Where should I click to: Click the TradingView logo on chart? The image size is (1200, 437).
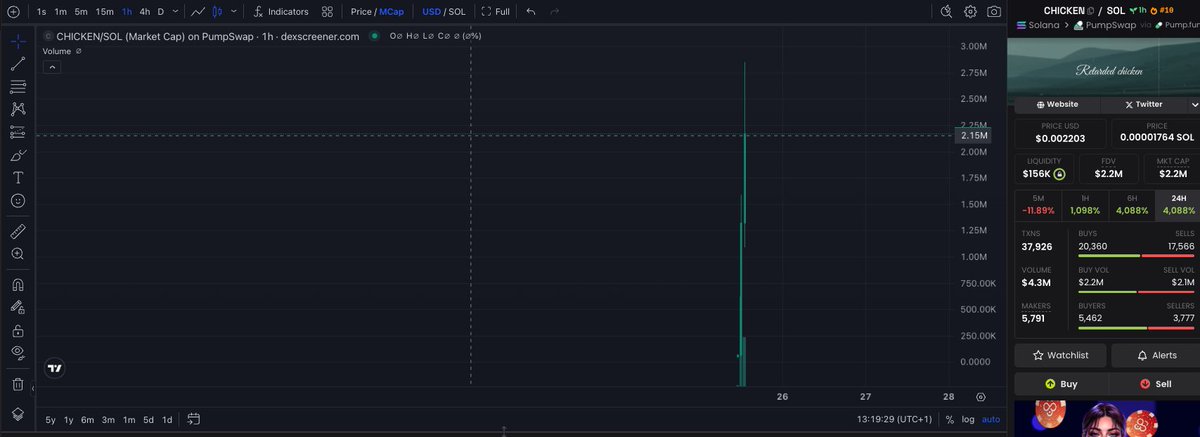55,368
